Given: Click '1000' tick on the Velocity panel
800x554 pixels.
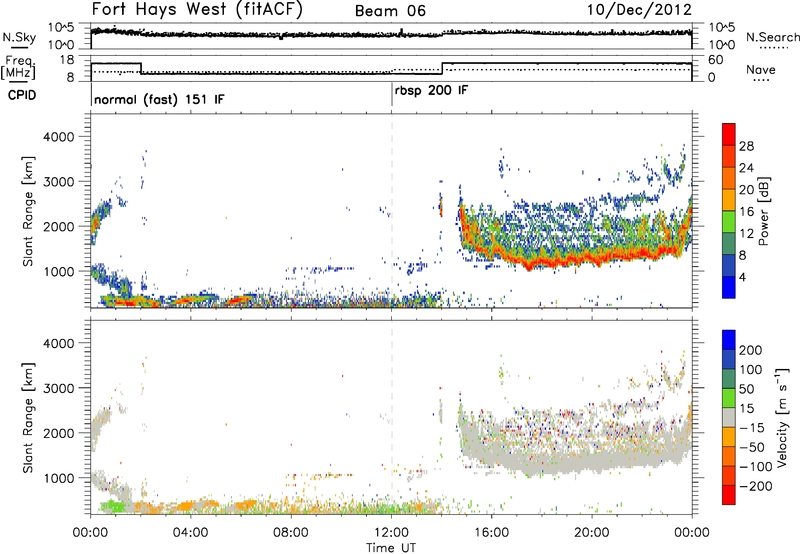Looking at the screenshot, I should [x=58, y=478].
